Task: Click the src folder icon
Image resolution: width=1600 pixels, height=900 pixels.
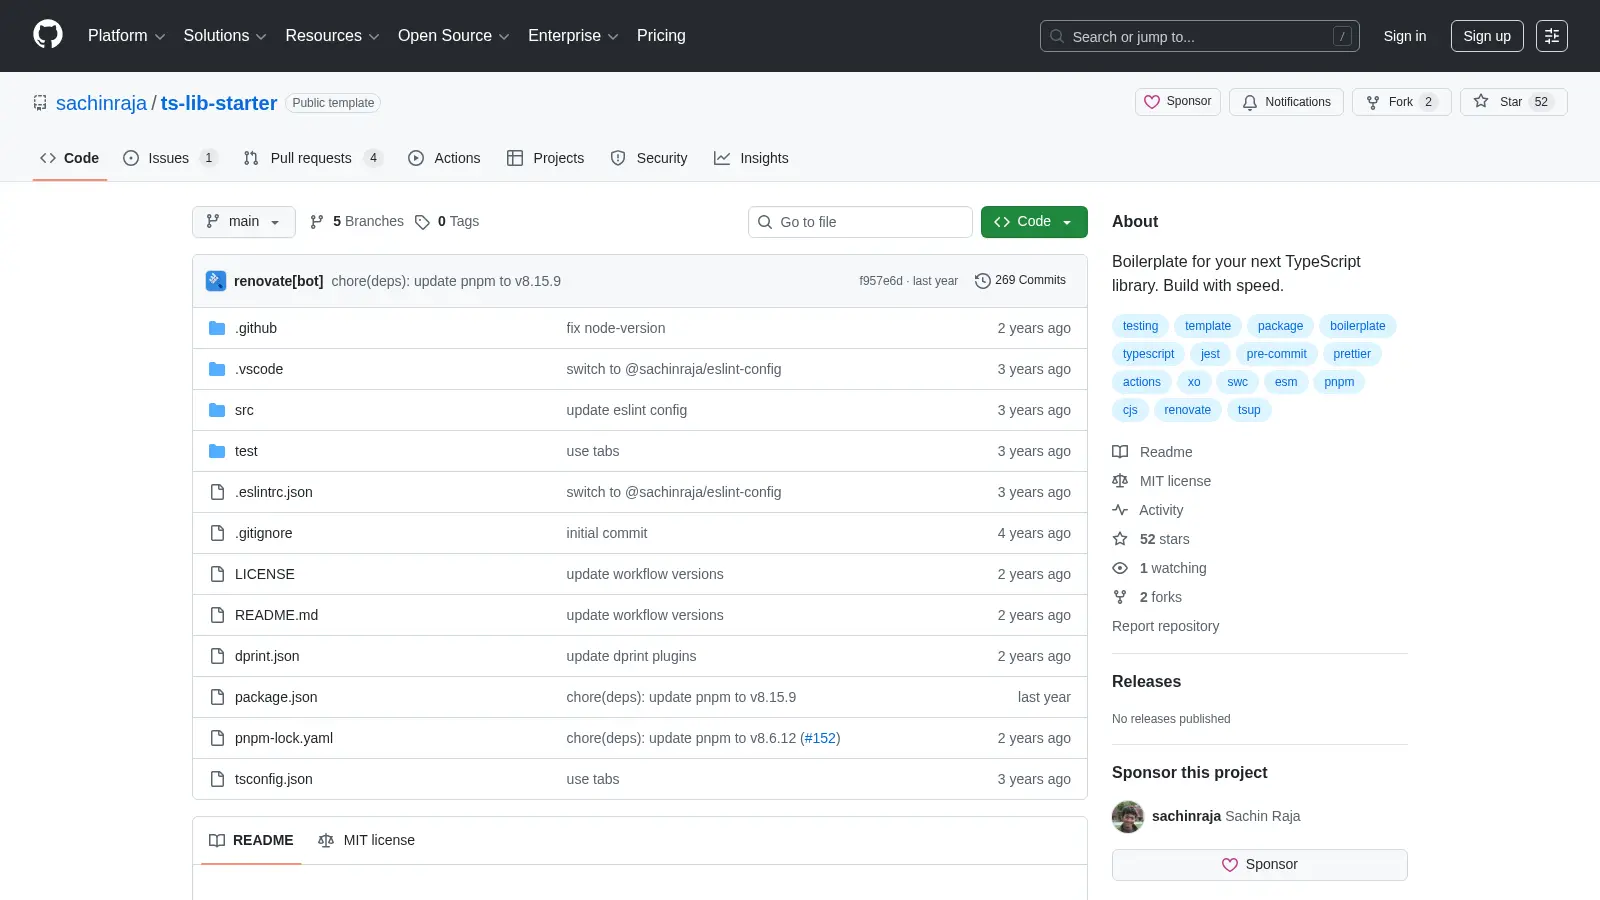Action: (217, 410)
